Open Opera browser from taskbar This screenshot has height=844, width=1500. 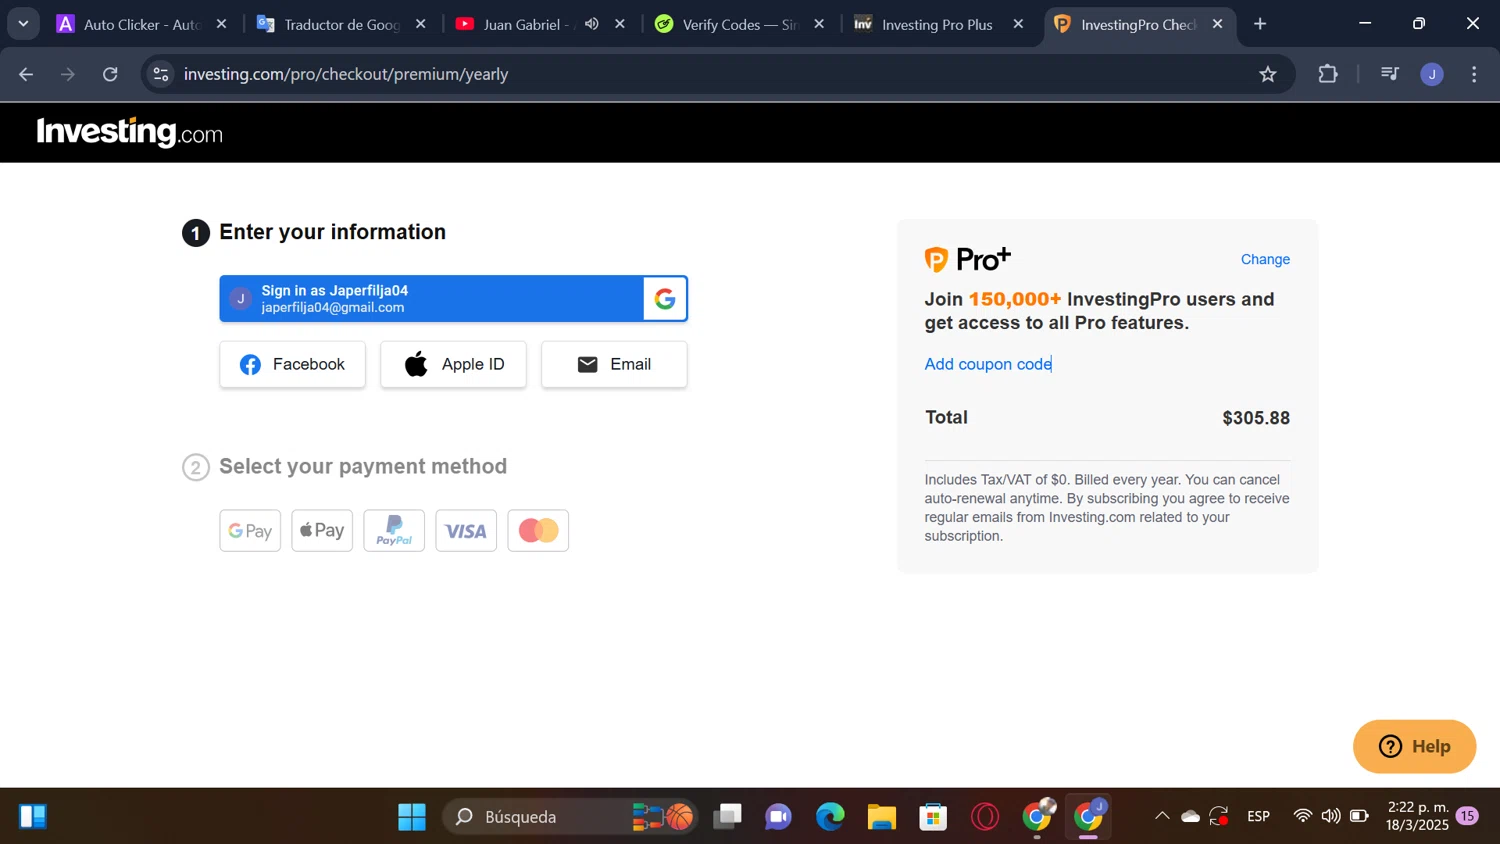pos(985,817)
